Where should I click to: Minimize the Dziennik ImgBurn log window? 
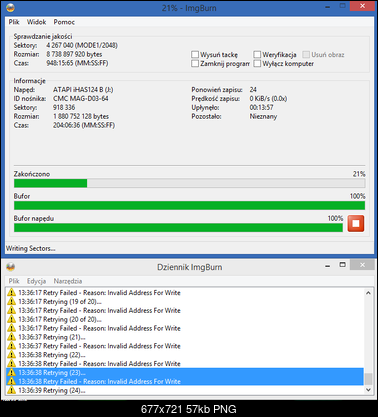328,266
